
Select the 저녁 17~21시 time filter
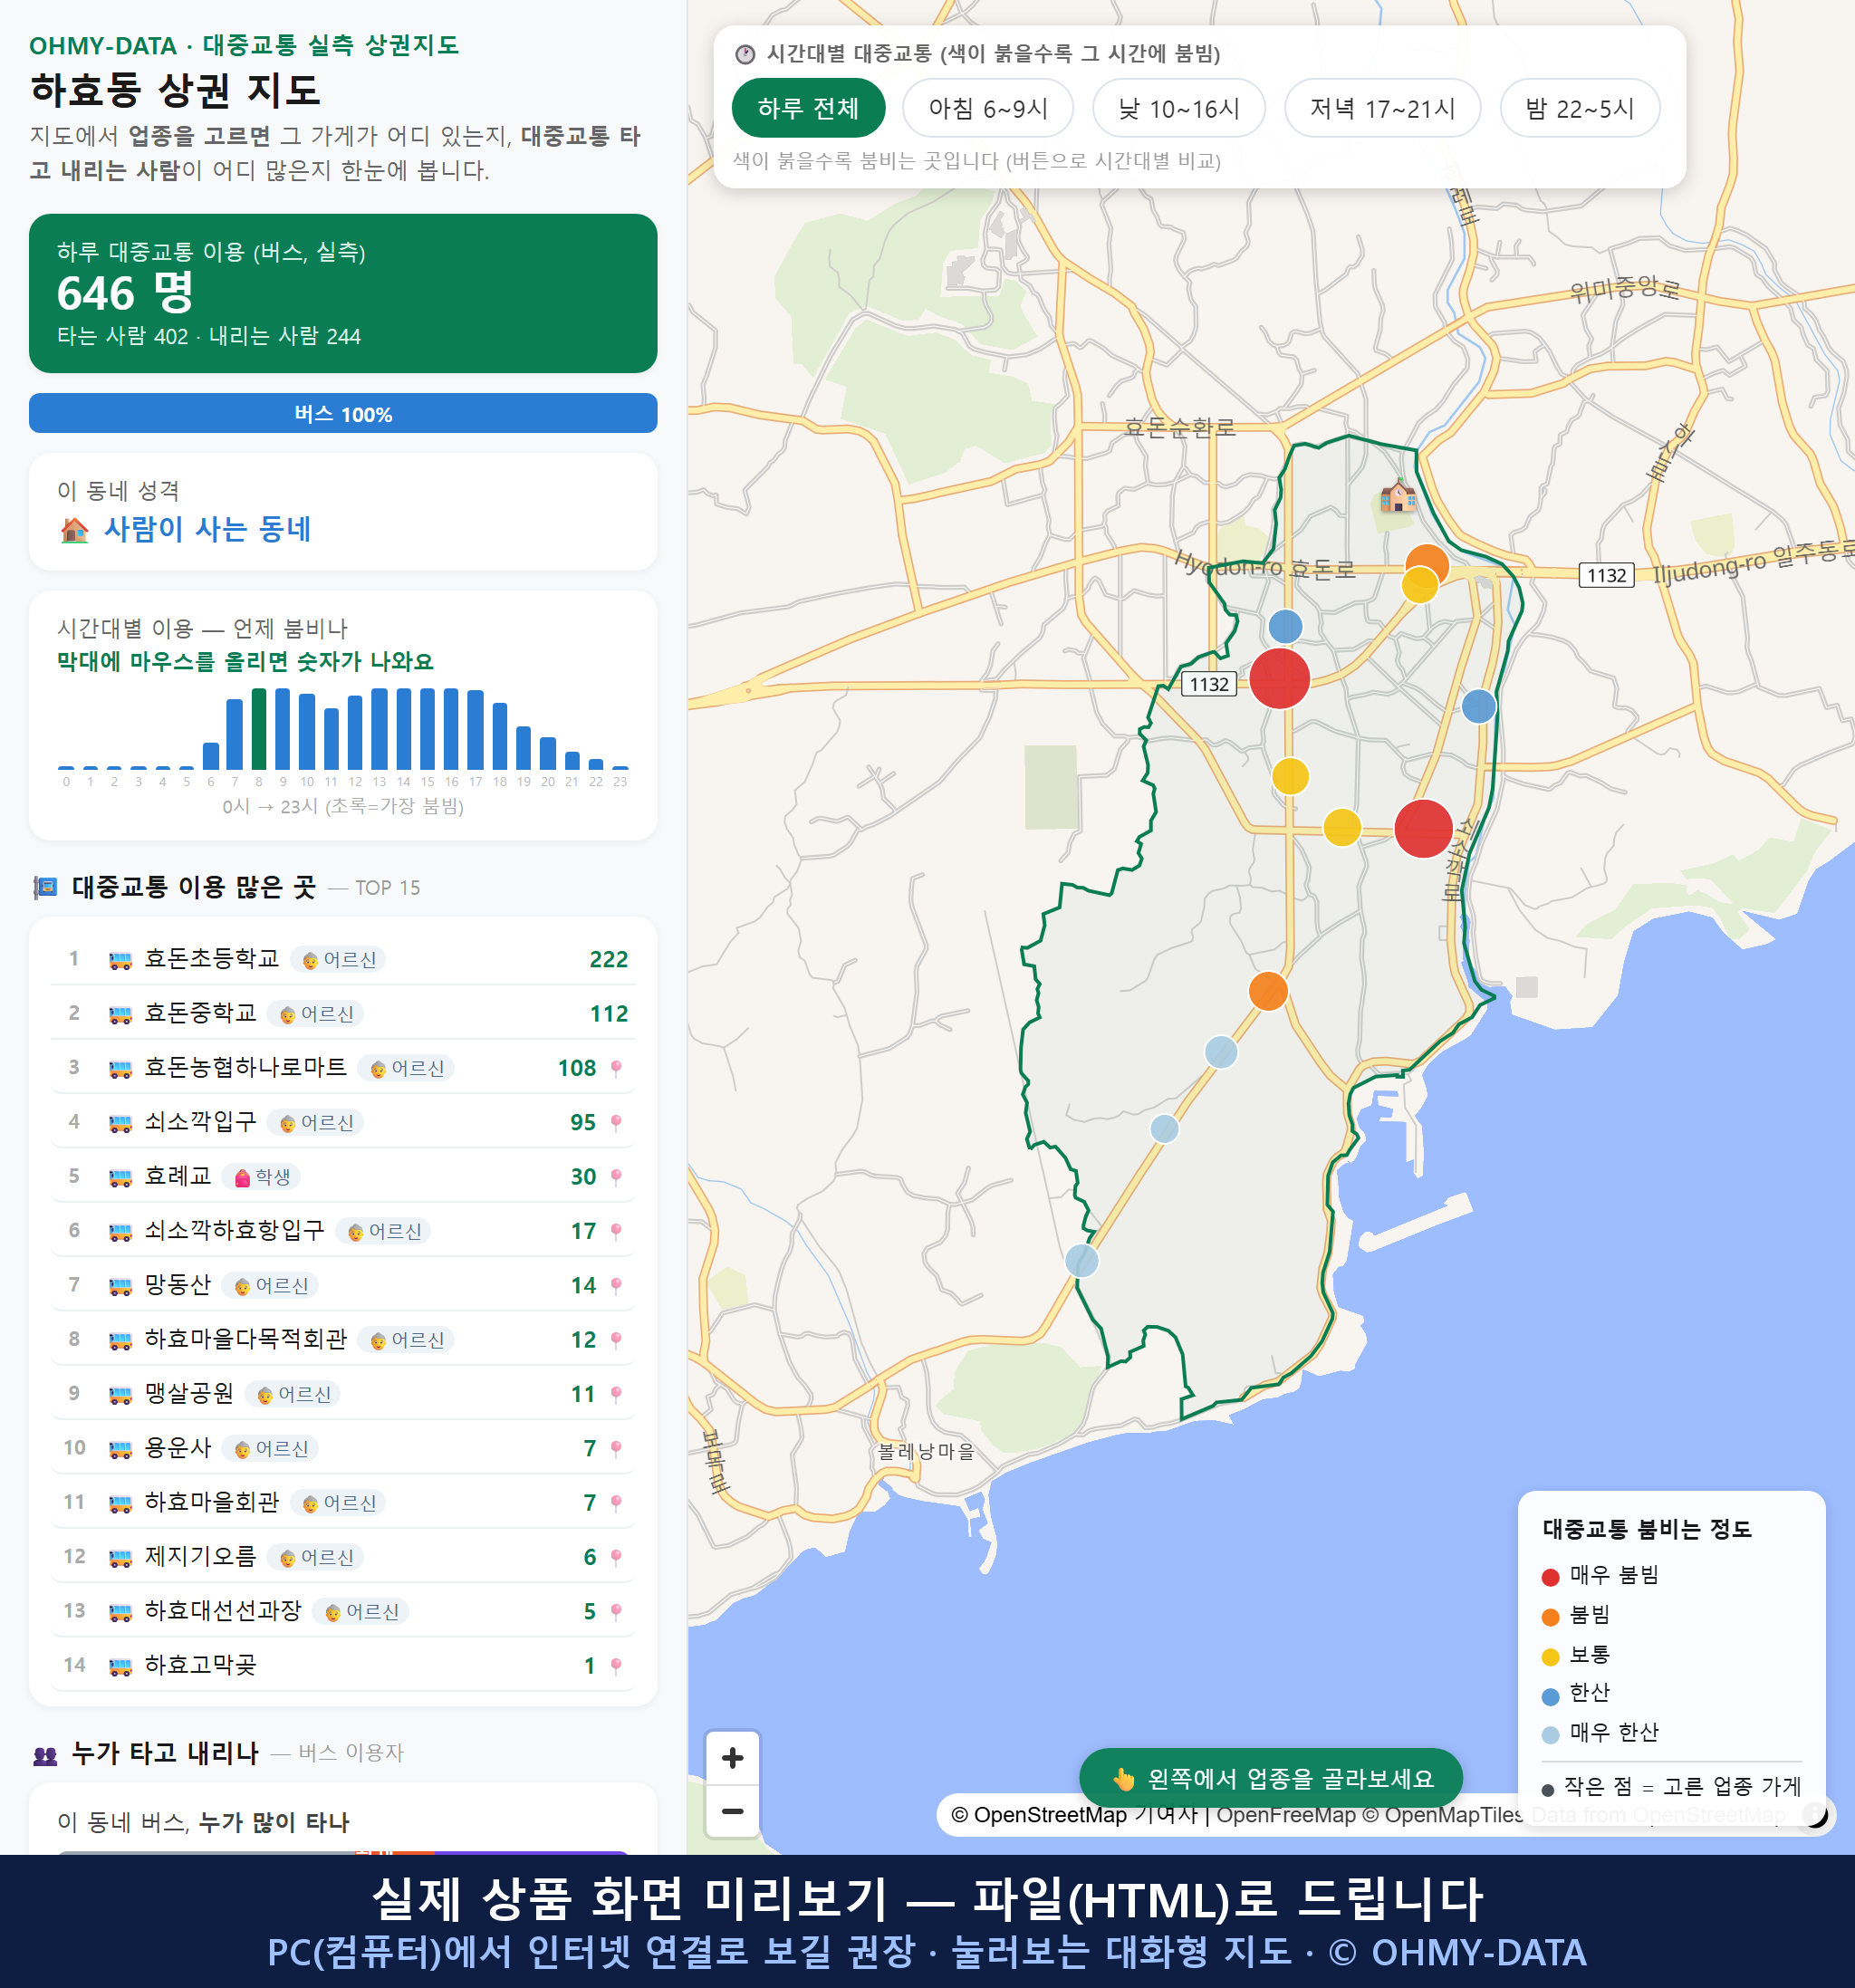point(1382,108)
